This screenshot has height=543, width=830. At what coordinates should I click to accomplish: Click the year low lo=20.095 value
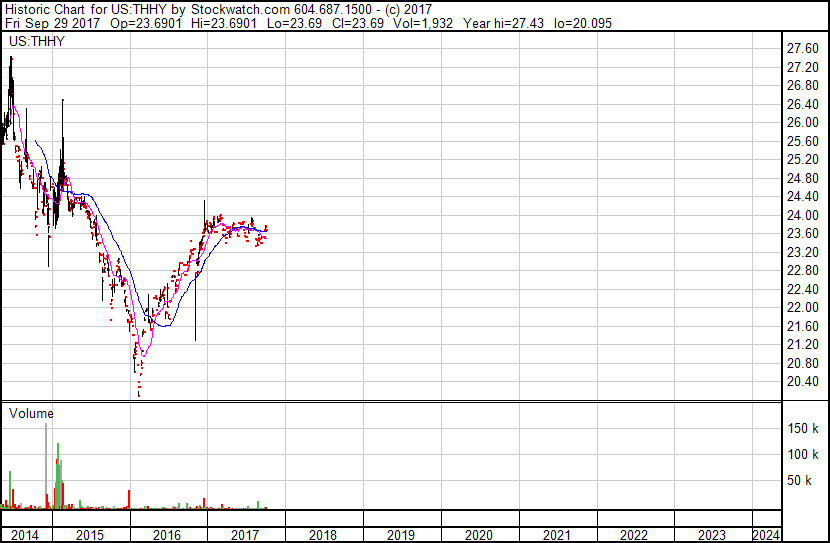click(583, 23)
